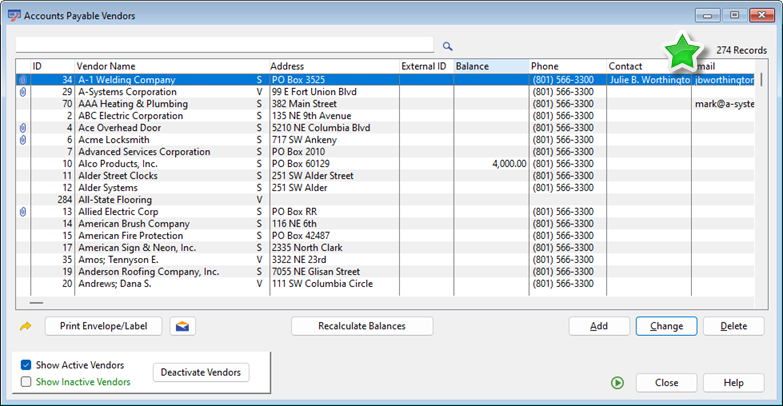Click the yellow arrow icon beside Print Envelope/Label
The width and height of the screenshot is (783, 406).
click(x=26, y=326)
